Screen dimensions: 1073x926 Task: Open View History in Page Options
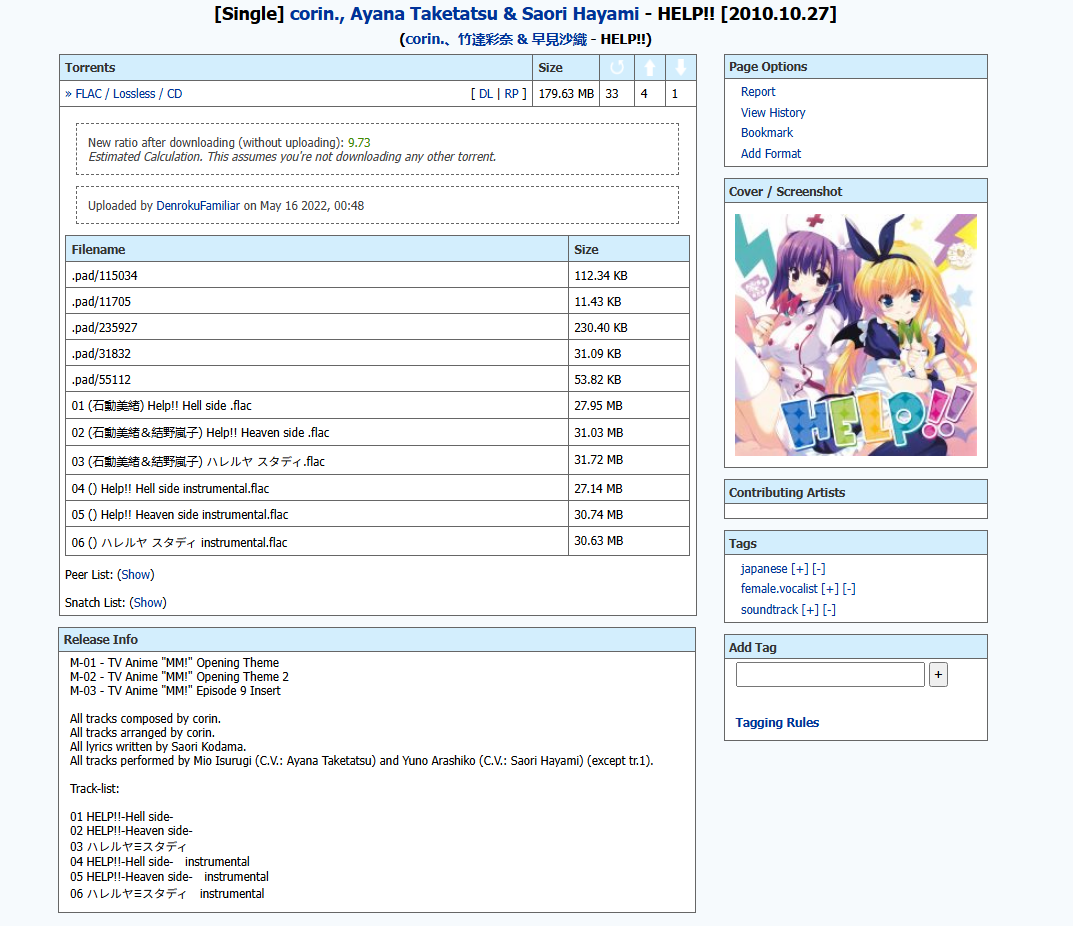773,112
